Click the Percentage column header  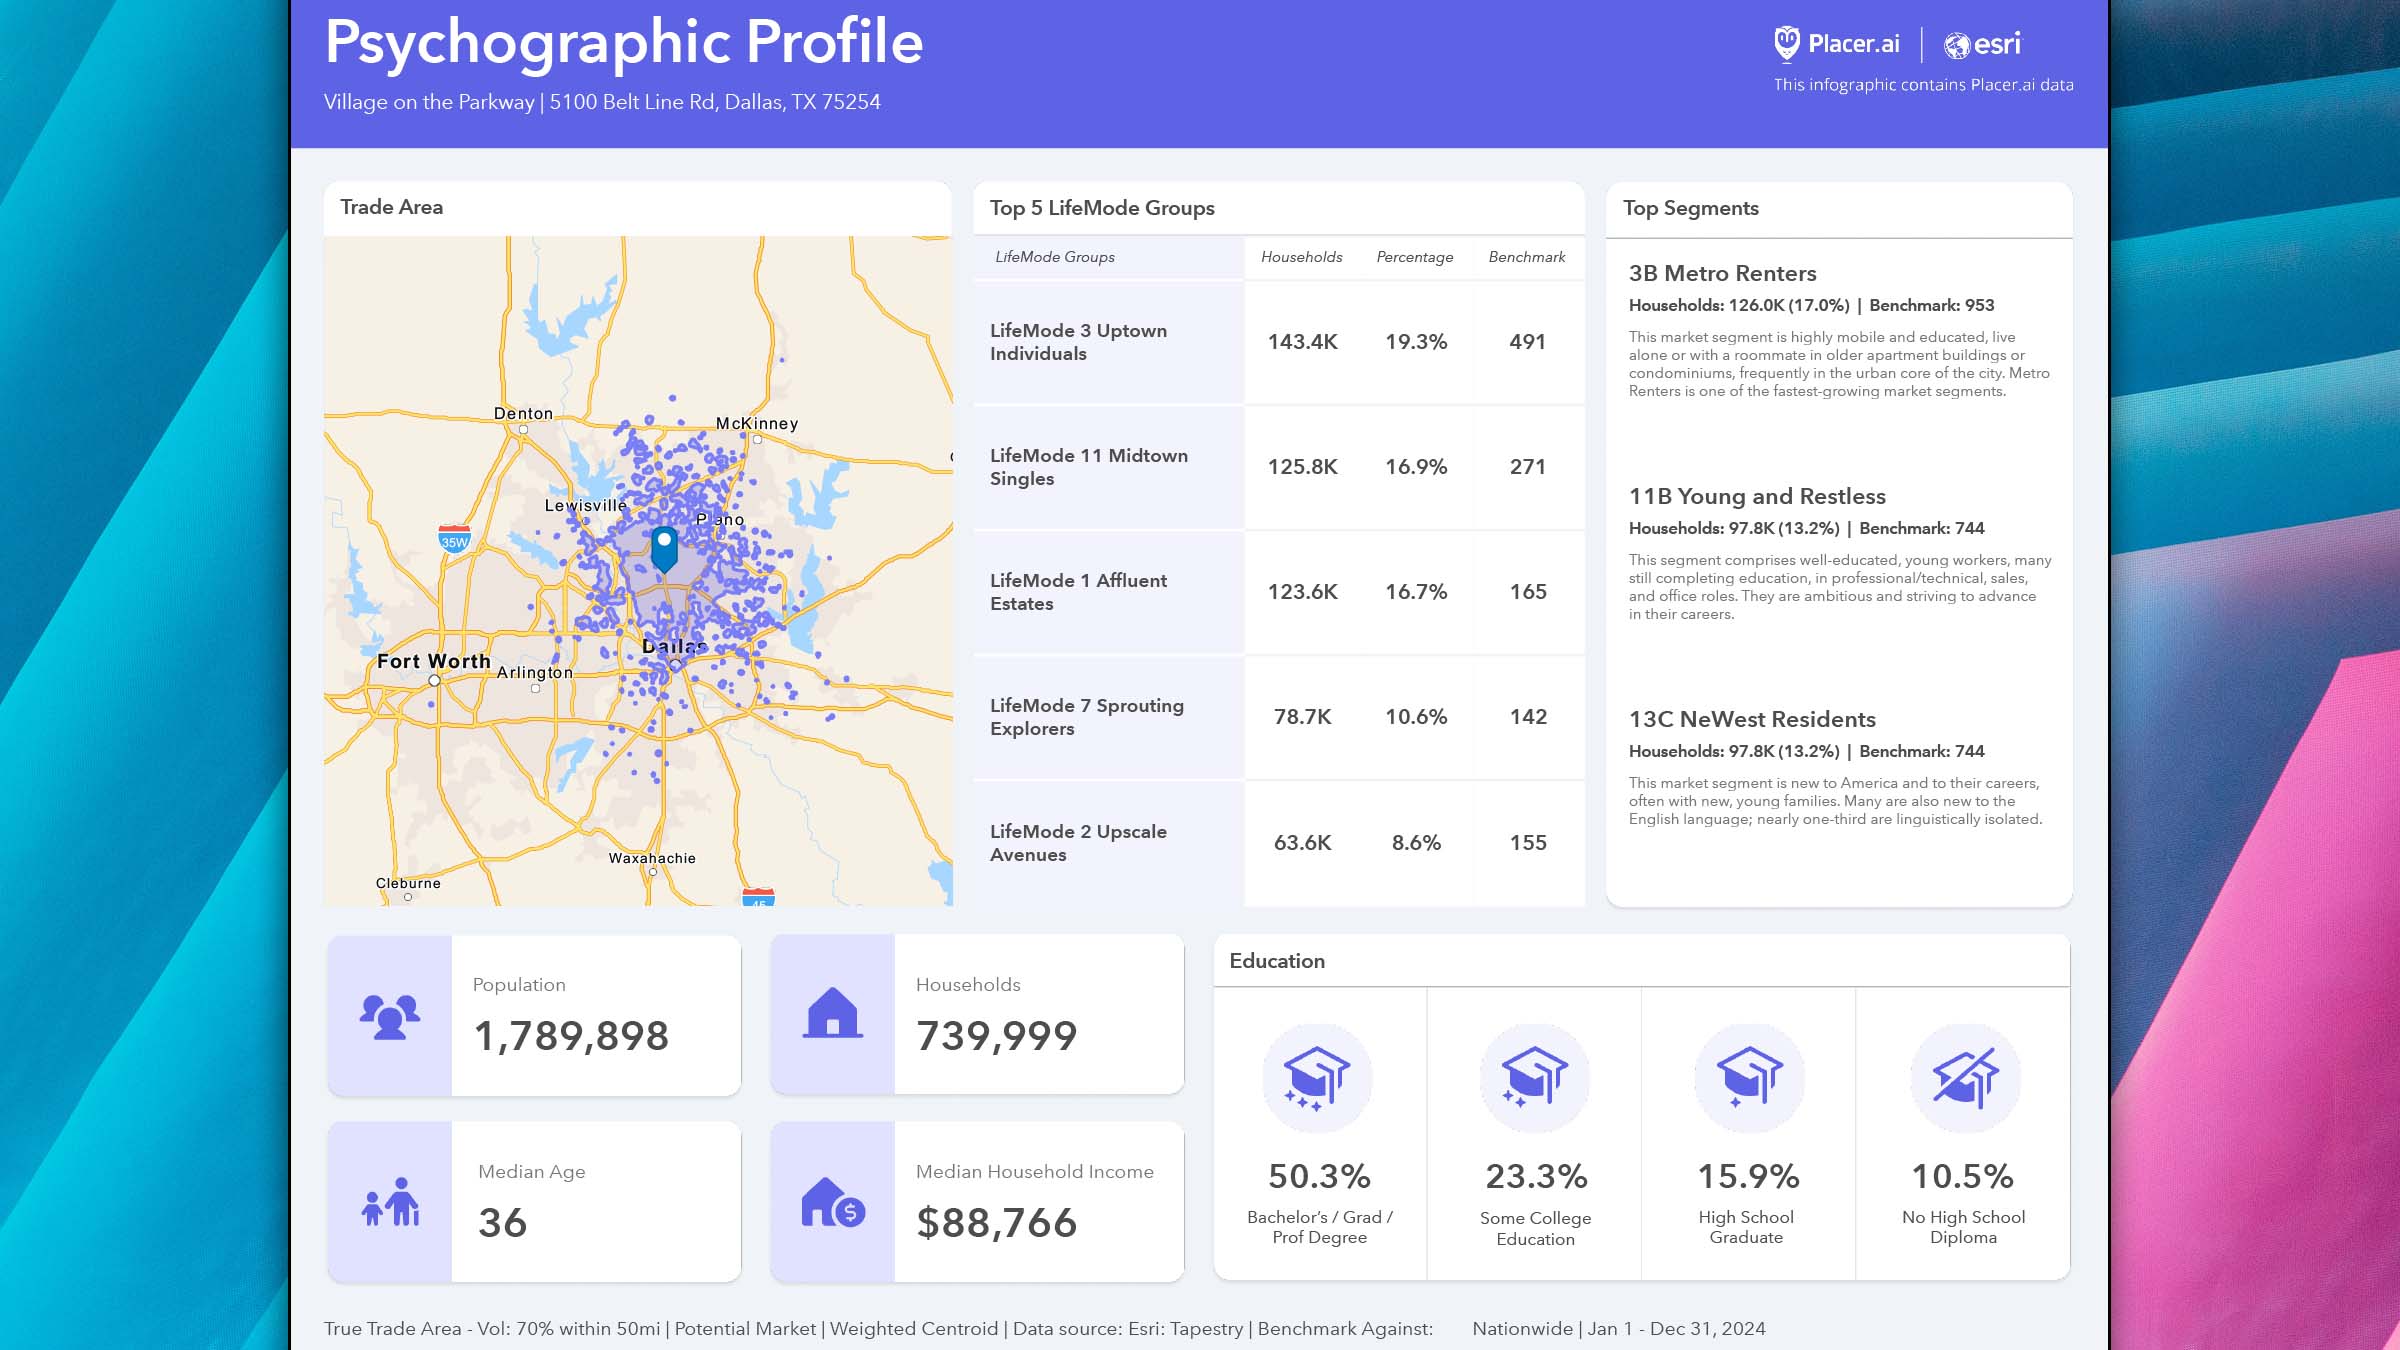(x=1414, y=257)
